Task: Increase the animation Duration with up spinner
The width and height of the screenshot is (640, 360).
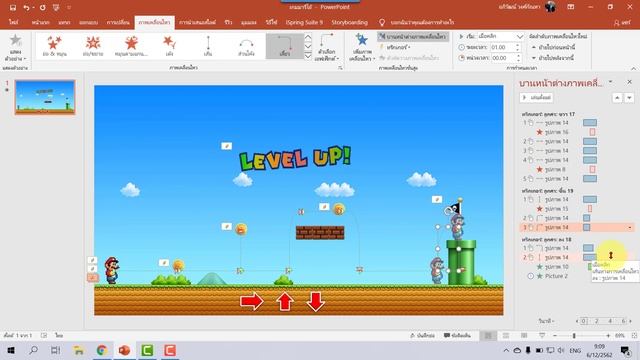Action: click(x=519, y=45)
